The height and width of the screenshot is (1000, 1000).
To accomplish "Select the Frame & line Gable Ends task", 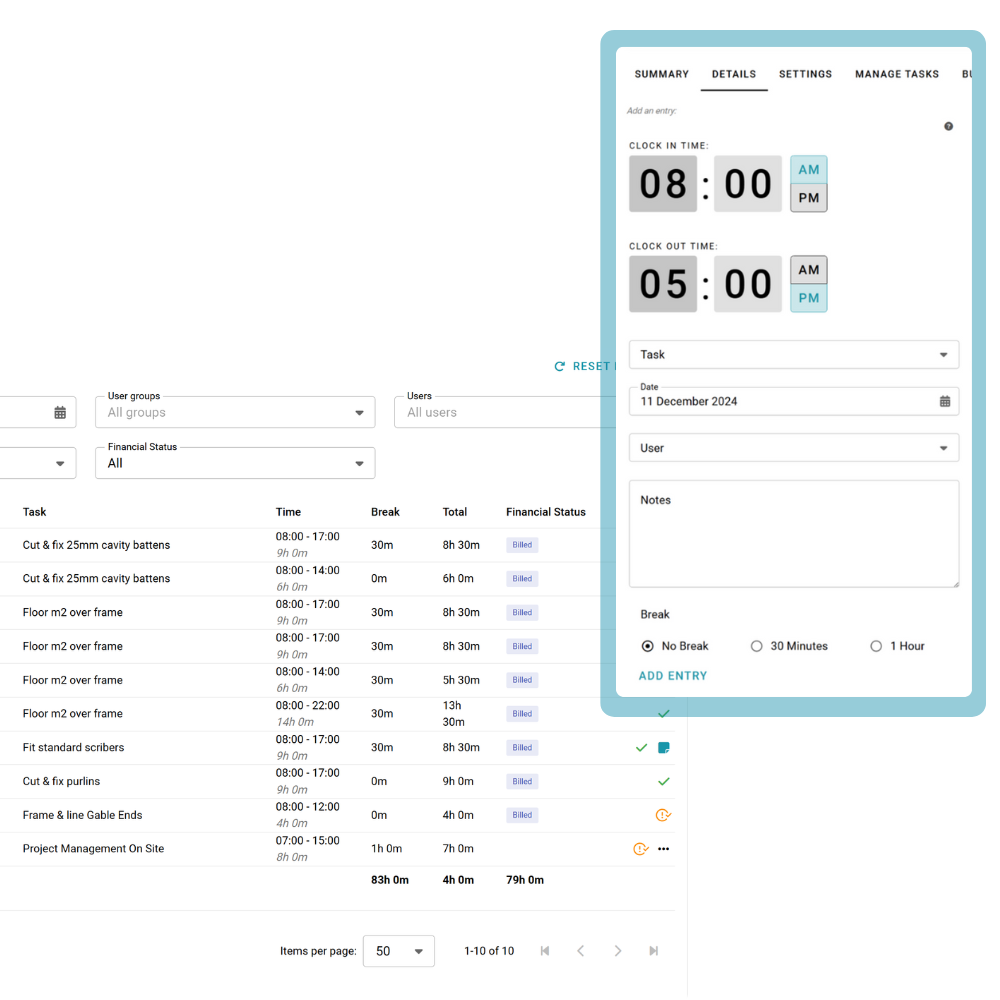I will coord(82,815).
